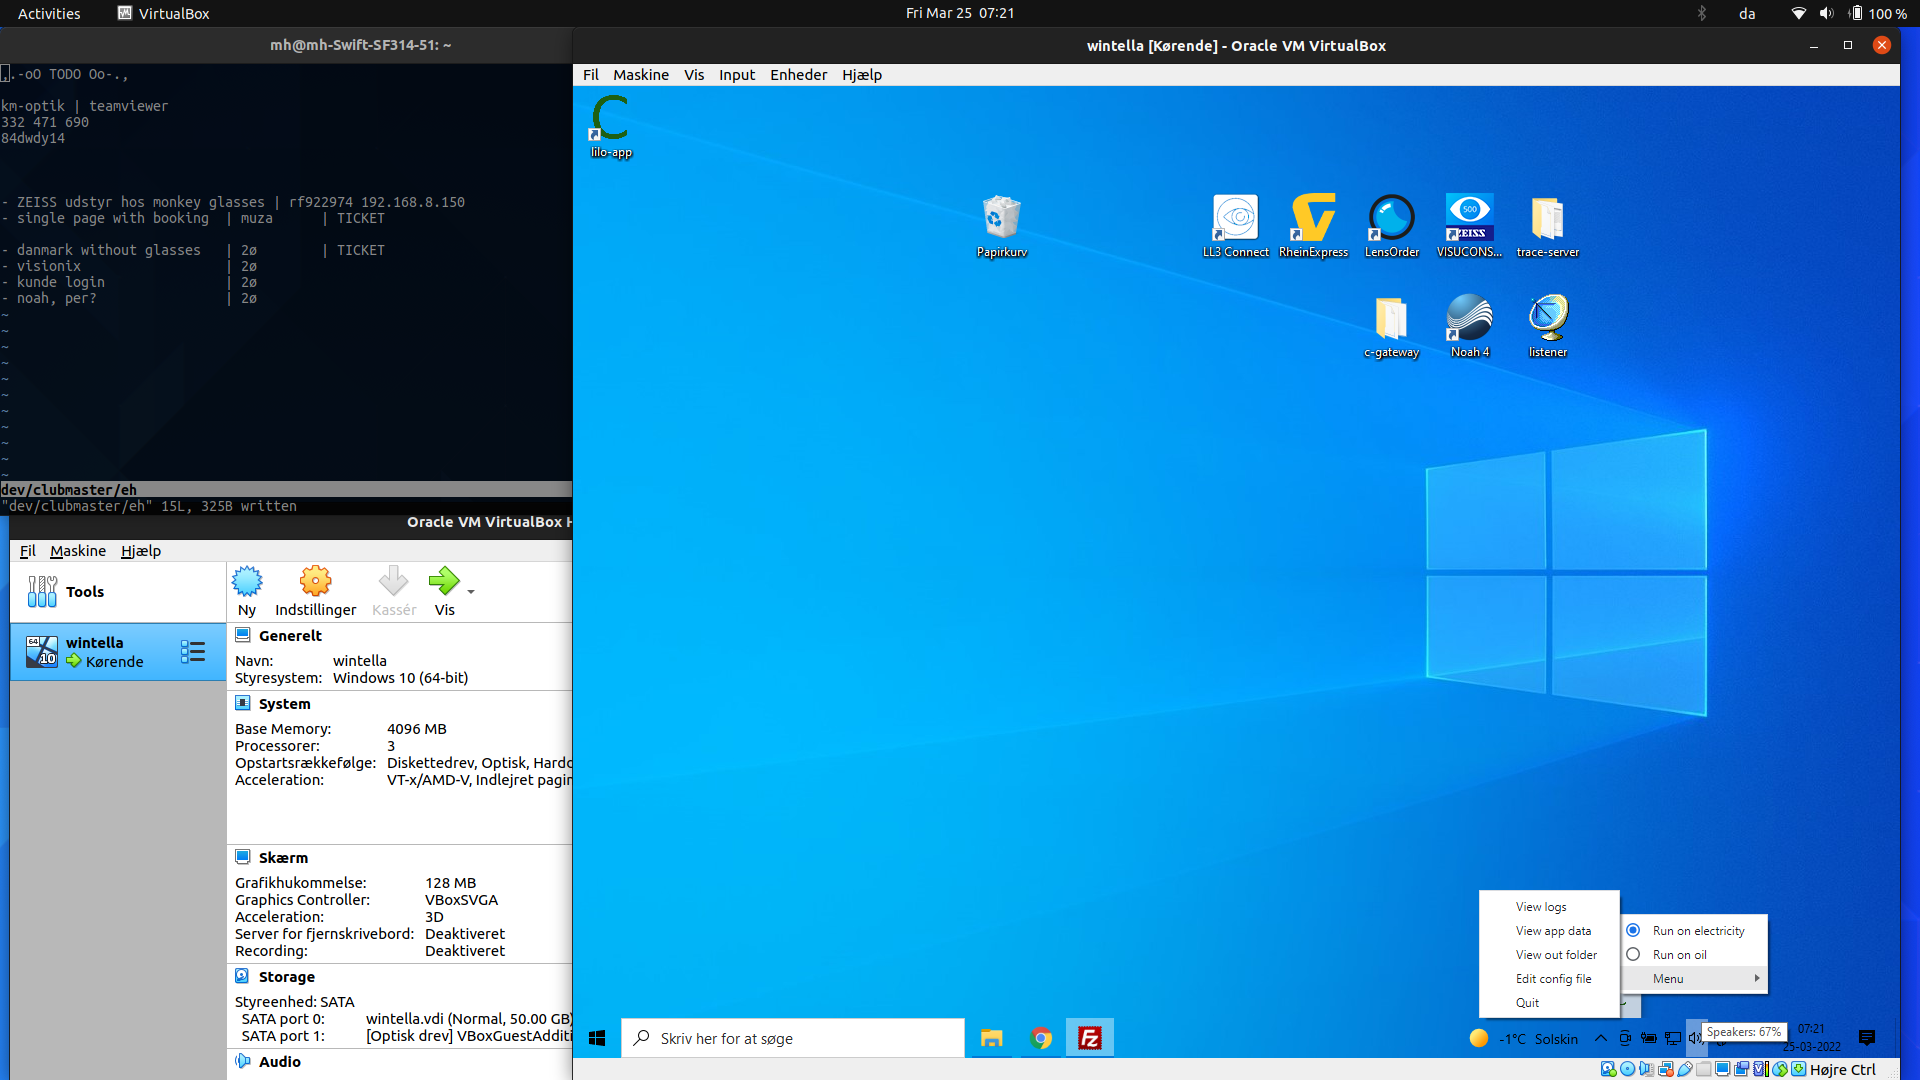The width and height of the screenshot is (1920, 1080).
Task: Click the Ny new machine icon
Action: tap(247, 582)
